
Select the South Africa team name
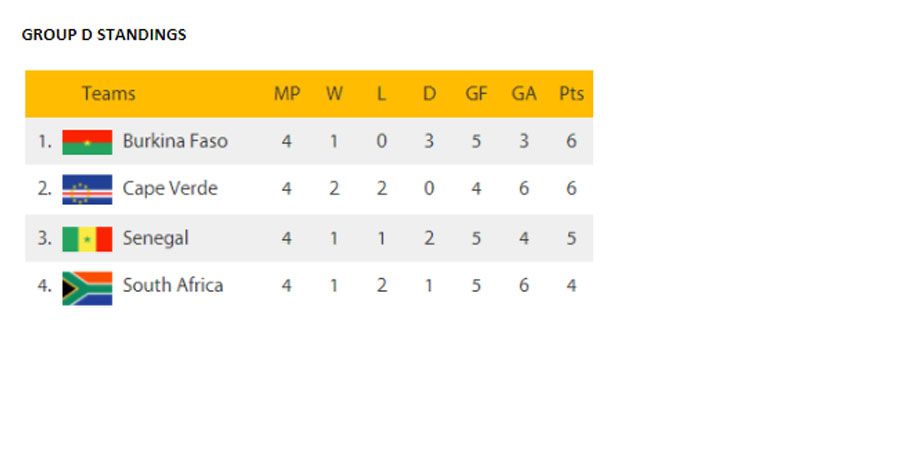(x=173, y=285)
